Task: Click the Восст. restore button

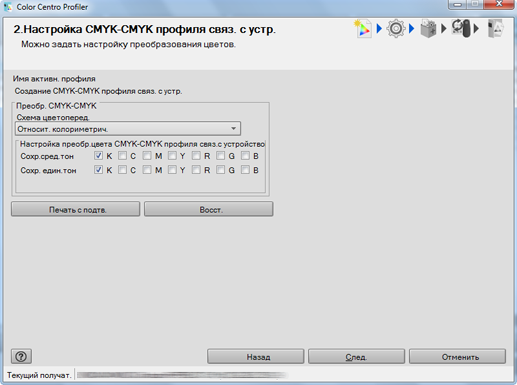Action: click(x=209, y=209)
